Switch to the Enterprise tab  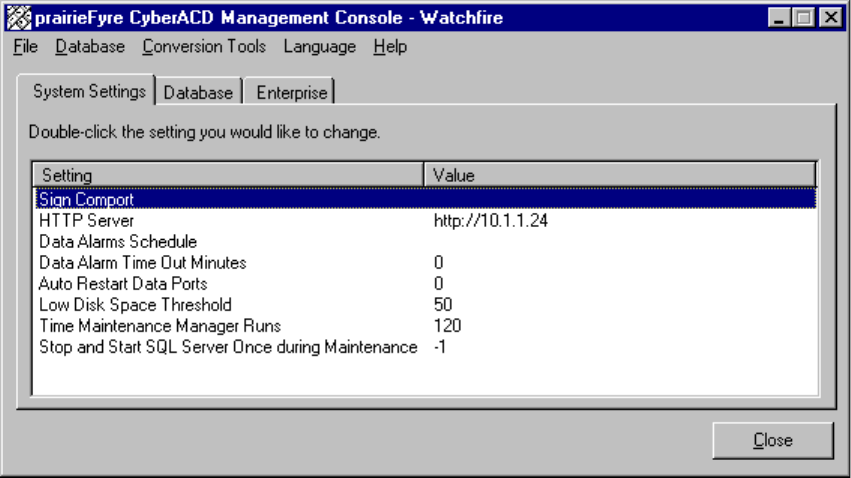291,93
